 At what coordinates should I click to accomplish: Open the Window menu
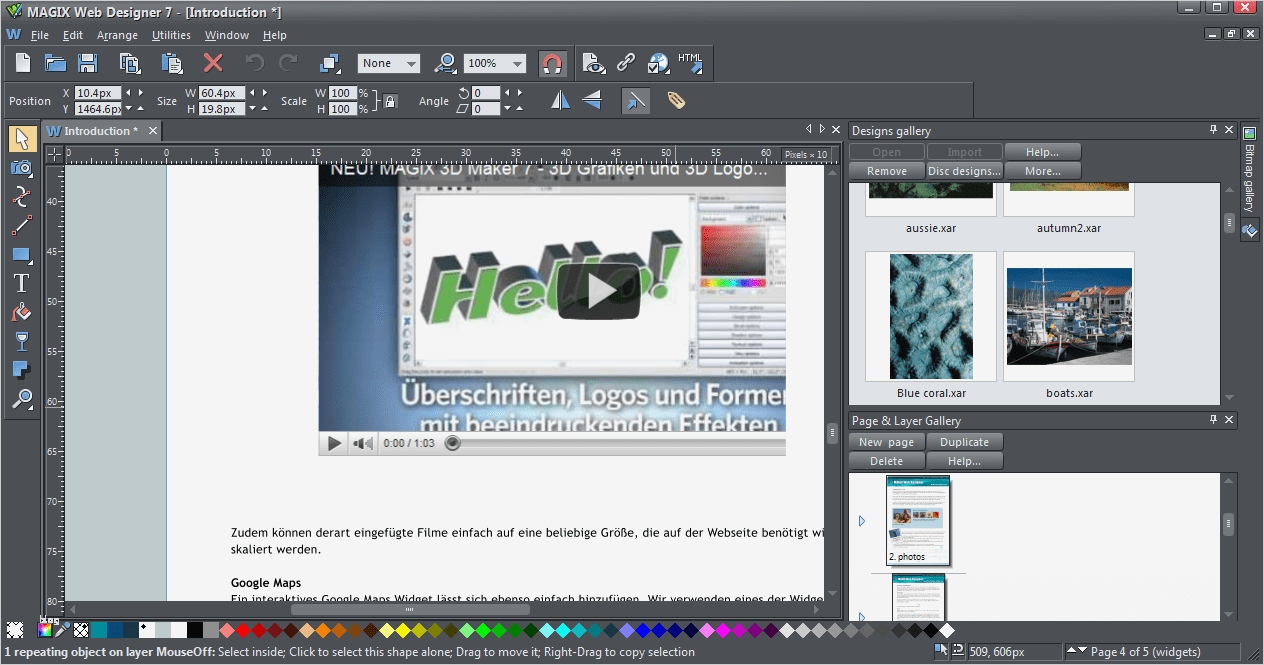tap(226, 34)
